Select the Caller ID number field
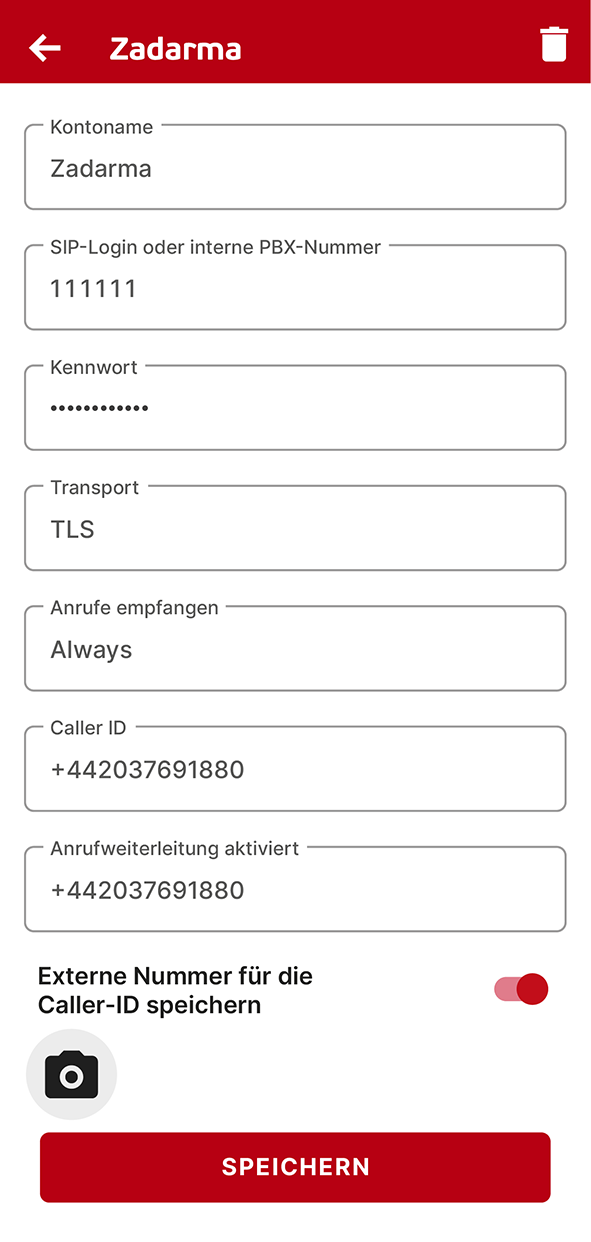The image size is (591, 1242). click(295, 768)
